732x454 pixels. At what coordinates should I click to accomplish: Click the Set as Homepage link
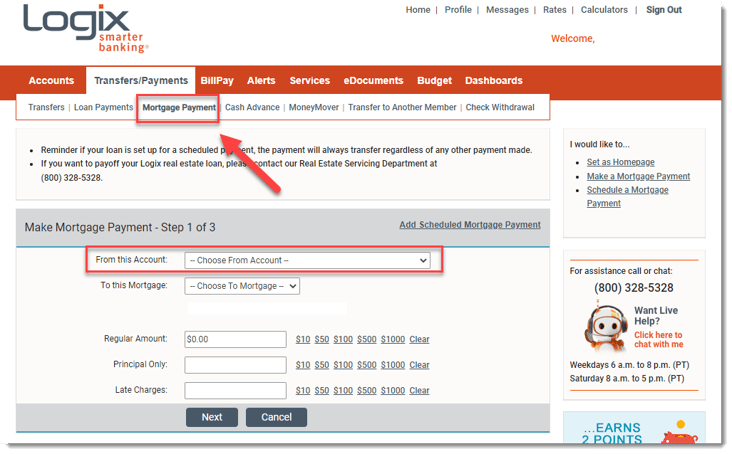coord(620,162)
